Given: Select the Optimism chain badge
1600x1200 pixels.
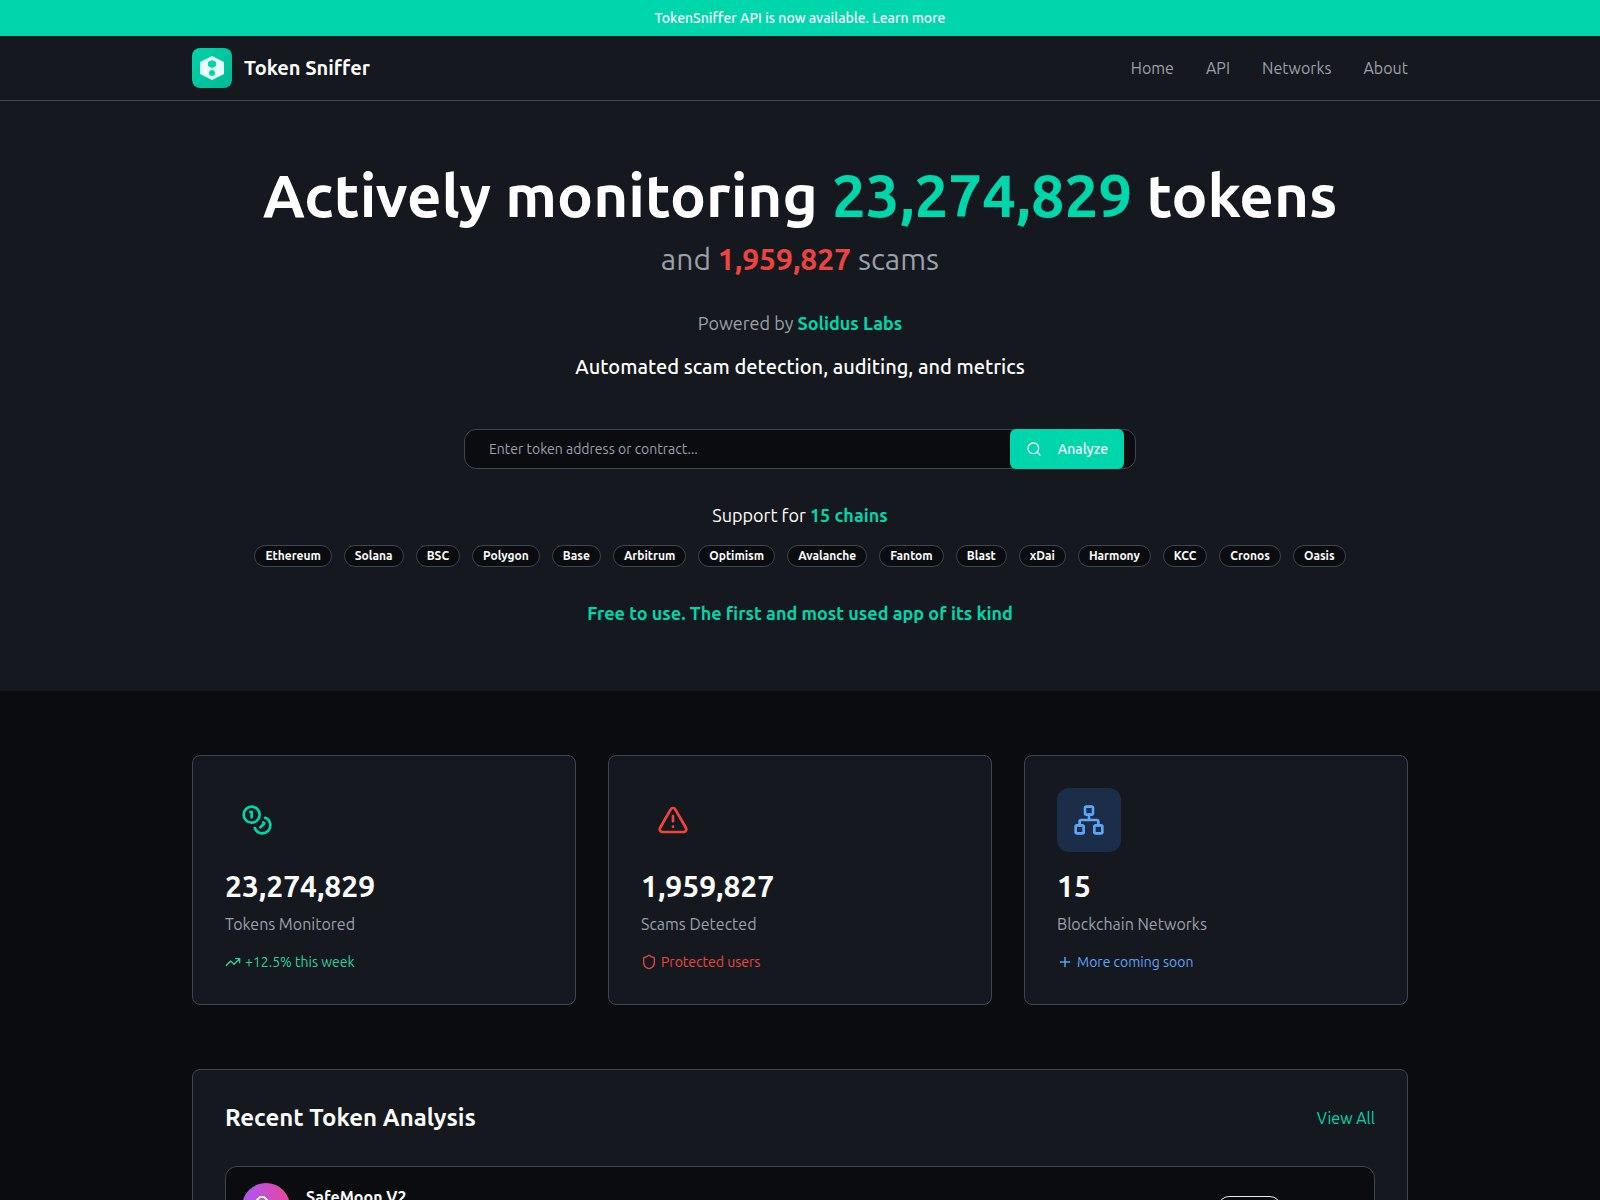Looking at the screenshot, I should point(736,556).
